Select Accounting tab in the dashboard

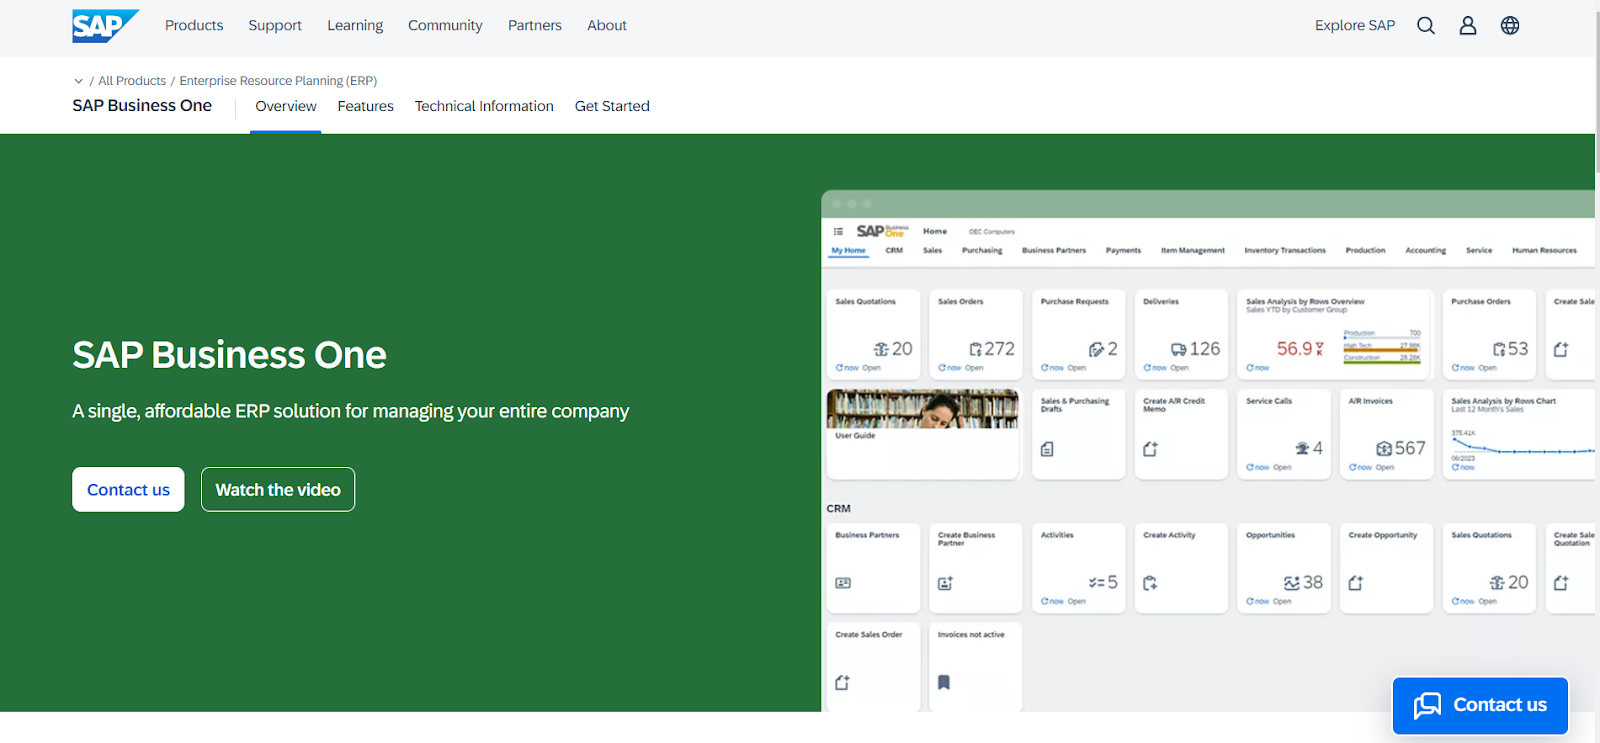point(1425,251)
